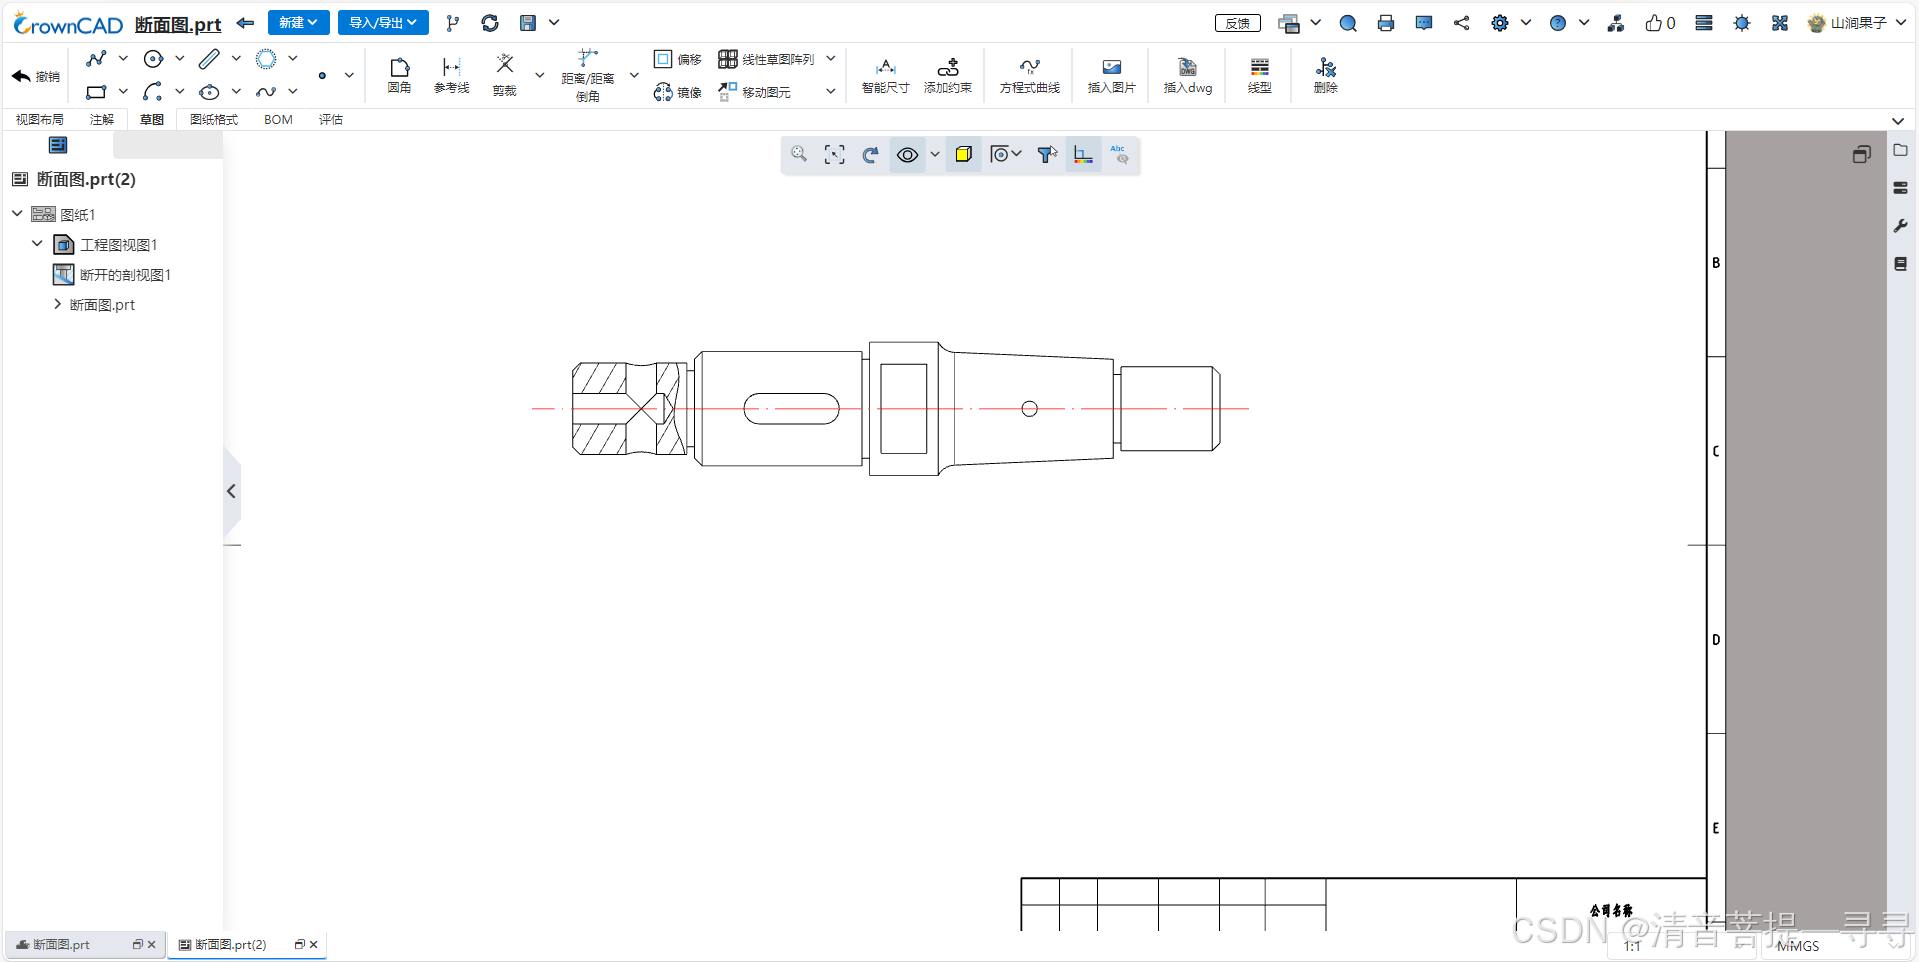
Task: Select the rectangle sketch tool
Action: tap(96, 92)
